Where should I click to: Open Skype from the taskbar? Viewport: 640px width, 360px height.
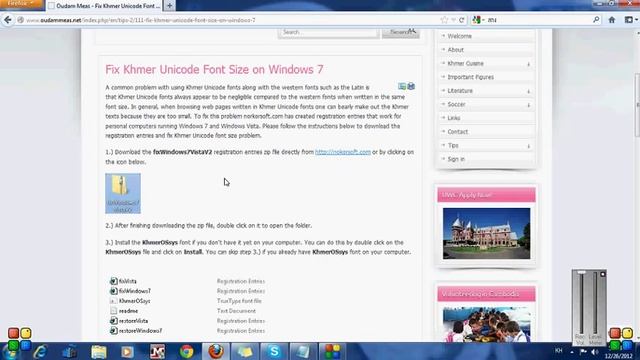coord(274,351)
